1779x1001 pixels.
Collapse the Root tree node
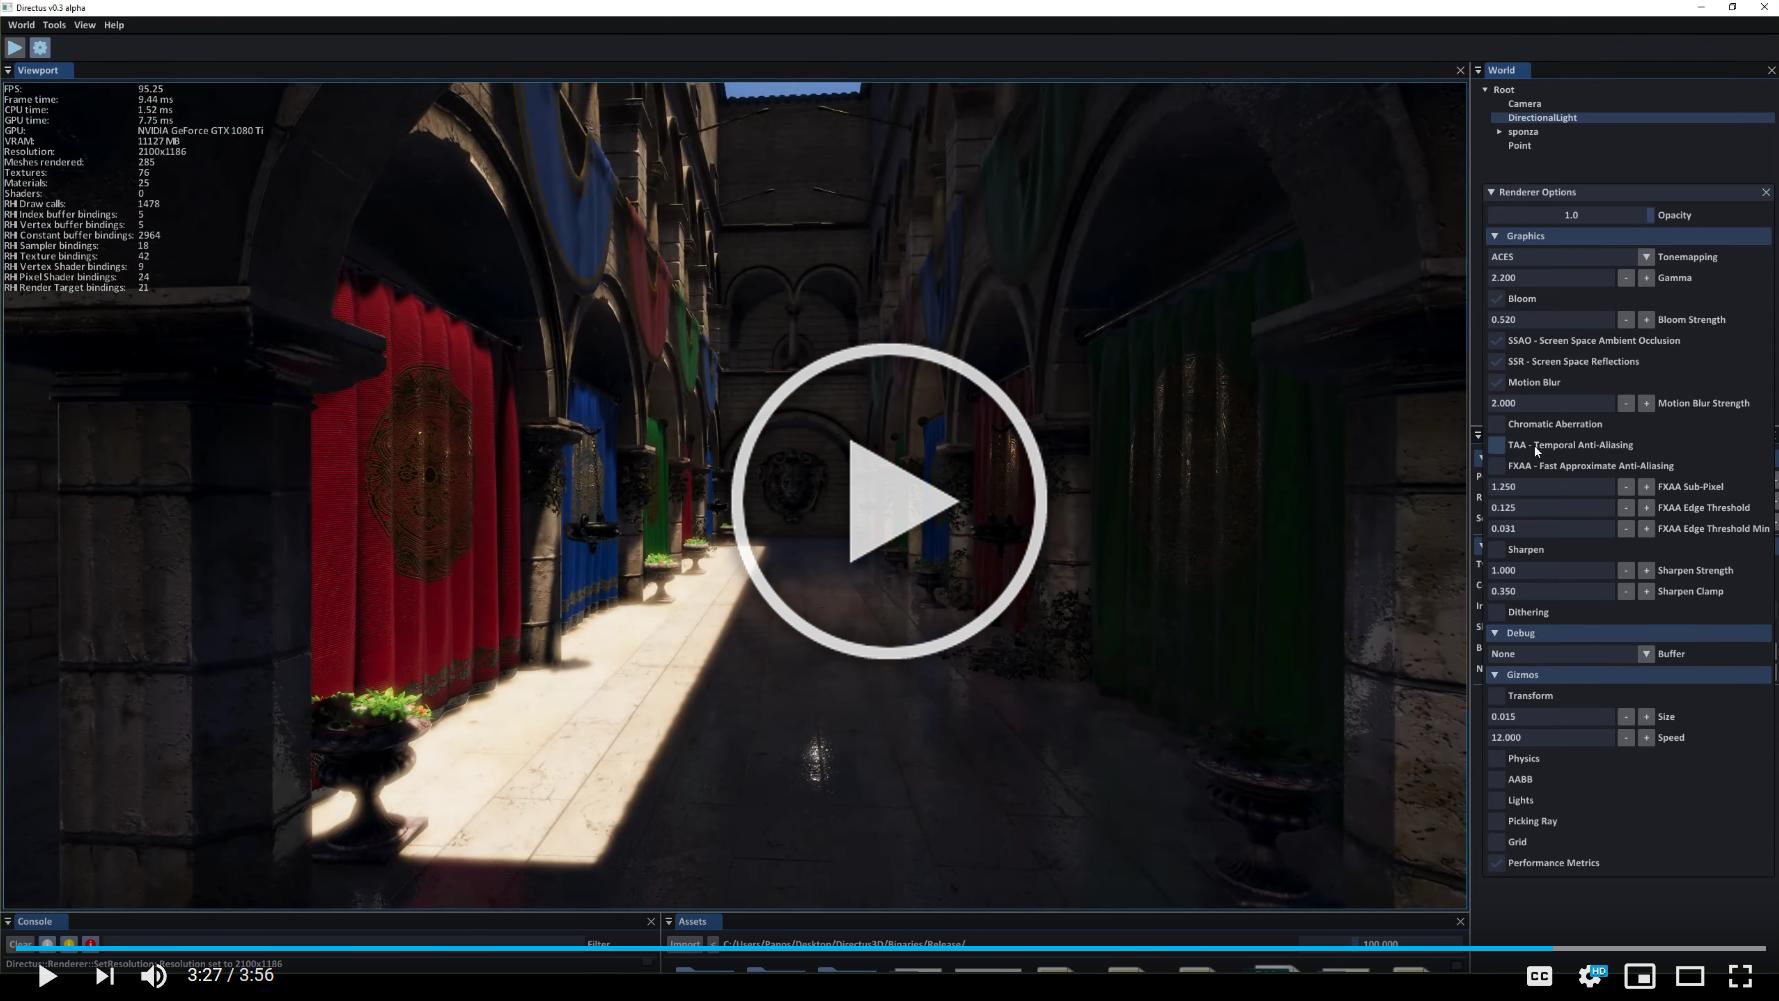(1485, 90)
